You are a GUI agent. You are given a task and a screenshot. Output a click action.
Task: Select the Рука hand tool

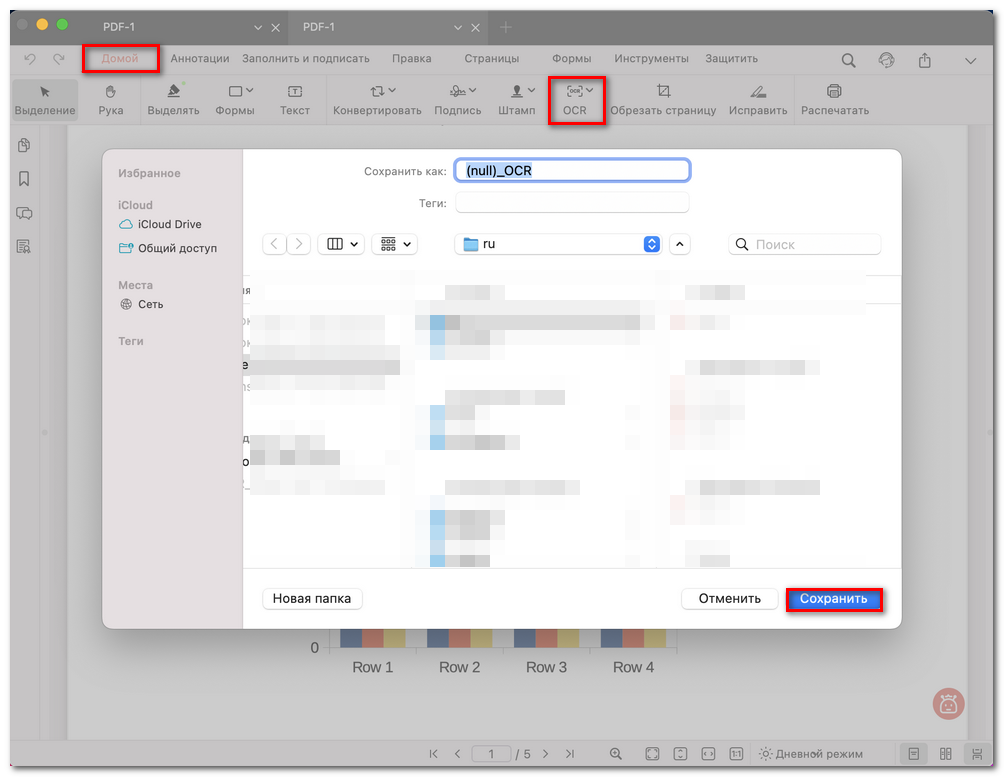tap(111, 100)
